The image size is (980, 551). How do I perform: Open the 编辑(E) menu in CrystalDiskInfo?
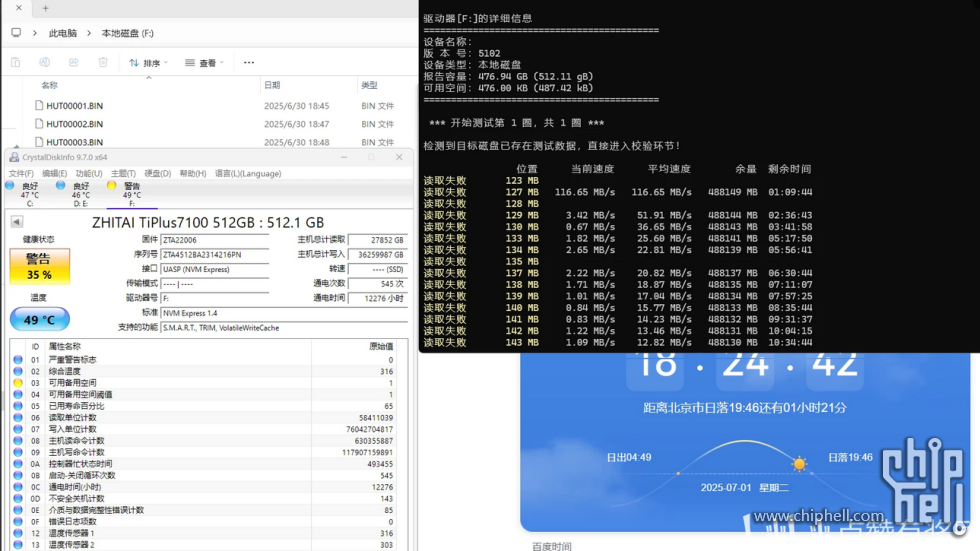point(54,174)
